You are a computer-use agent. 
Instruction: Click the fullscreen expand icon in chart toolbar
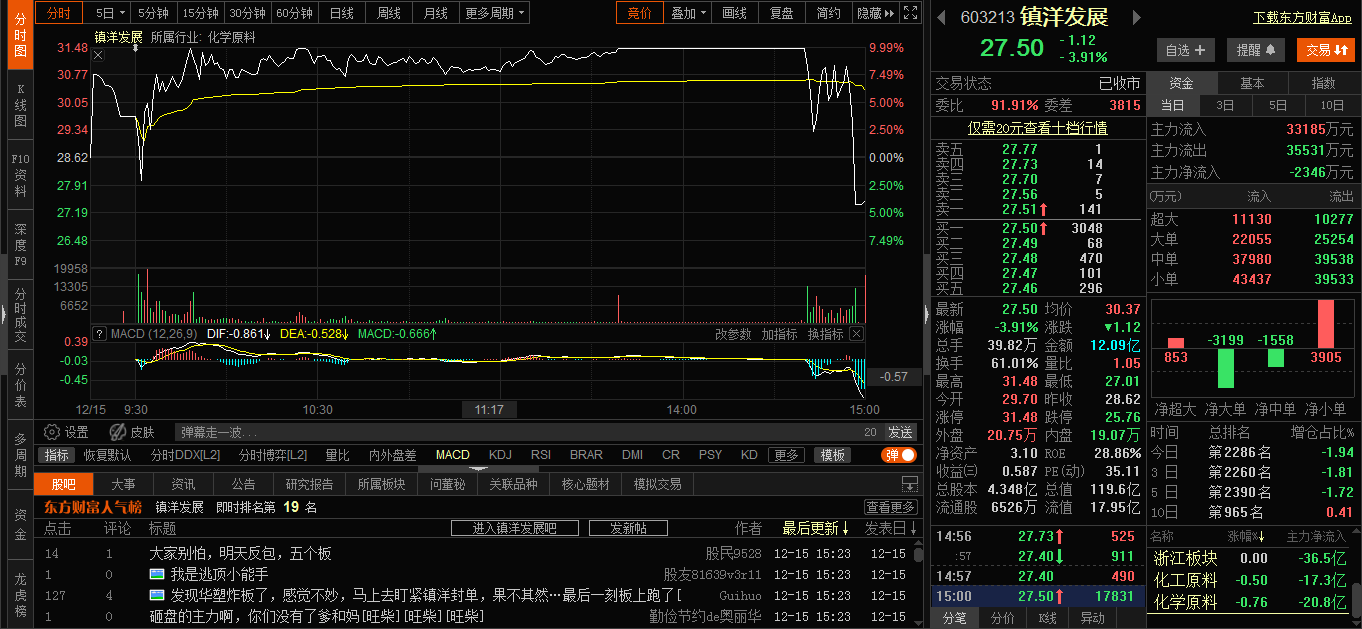click(909, 13)
